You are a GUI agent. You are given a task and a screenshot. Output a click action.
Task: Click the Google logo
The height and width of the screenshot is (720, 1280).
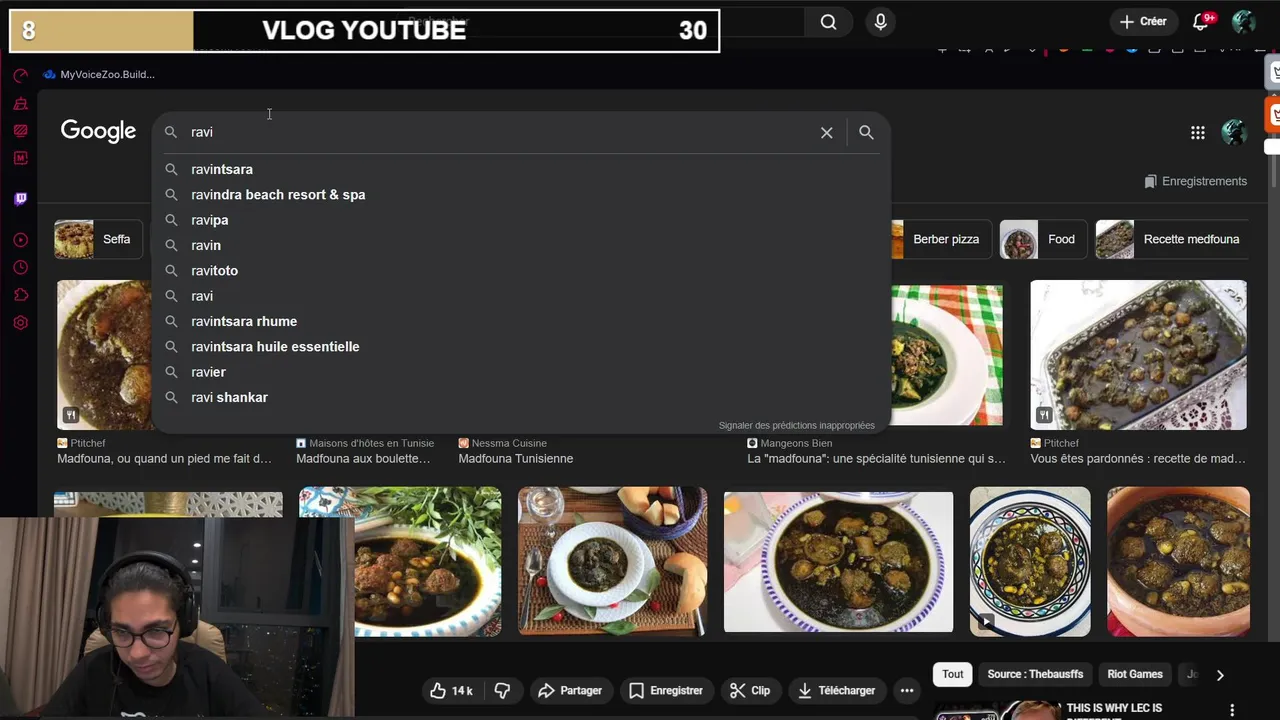[x=98, y=131]
